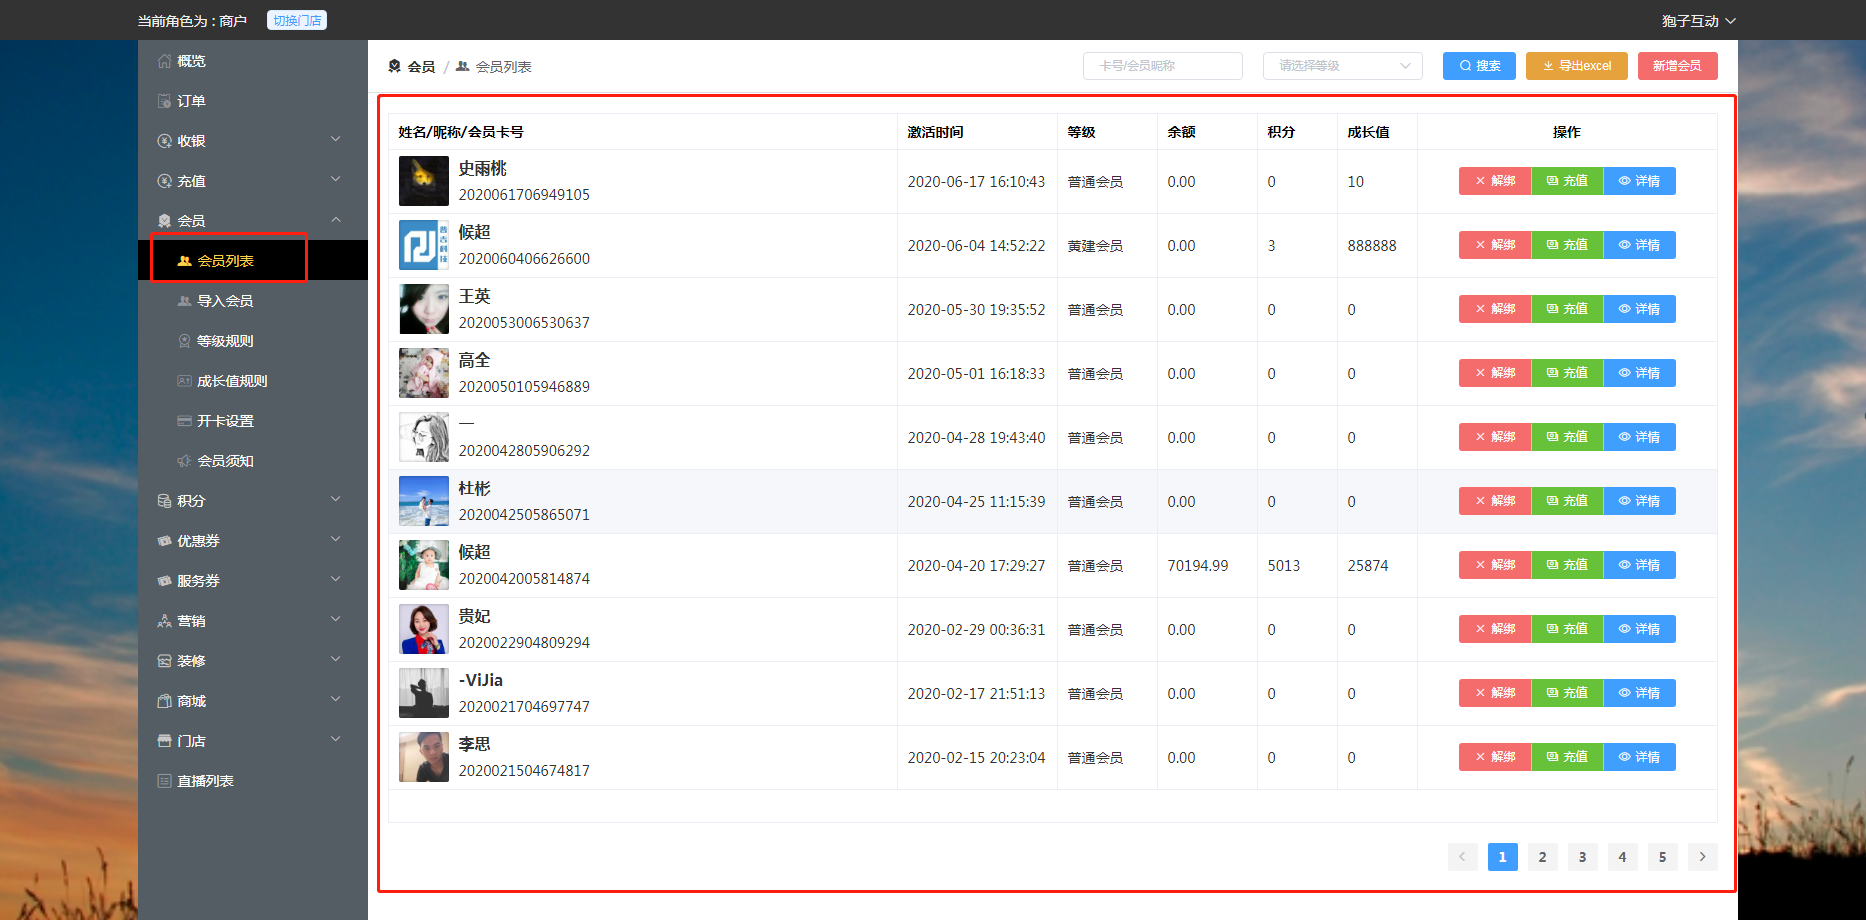Open 直播列表 in sidebar

tap(252, 781)
